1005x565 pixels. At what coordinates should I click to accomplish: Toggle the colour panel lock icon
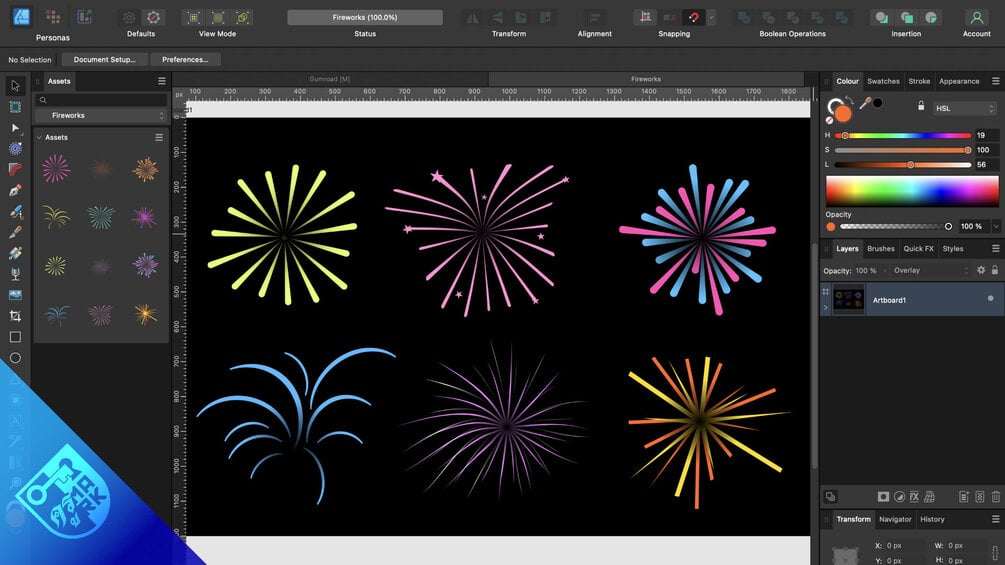point(921,106)
